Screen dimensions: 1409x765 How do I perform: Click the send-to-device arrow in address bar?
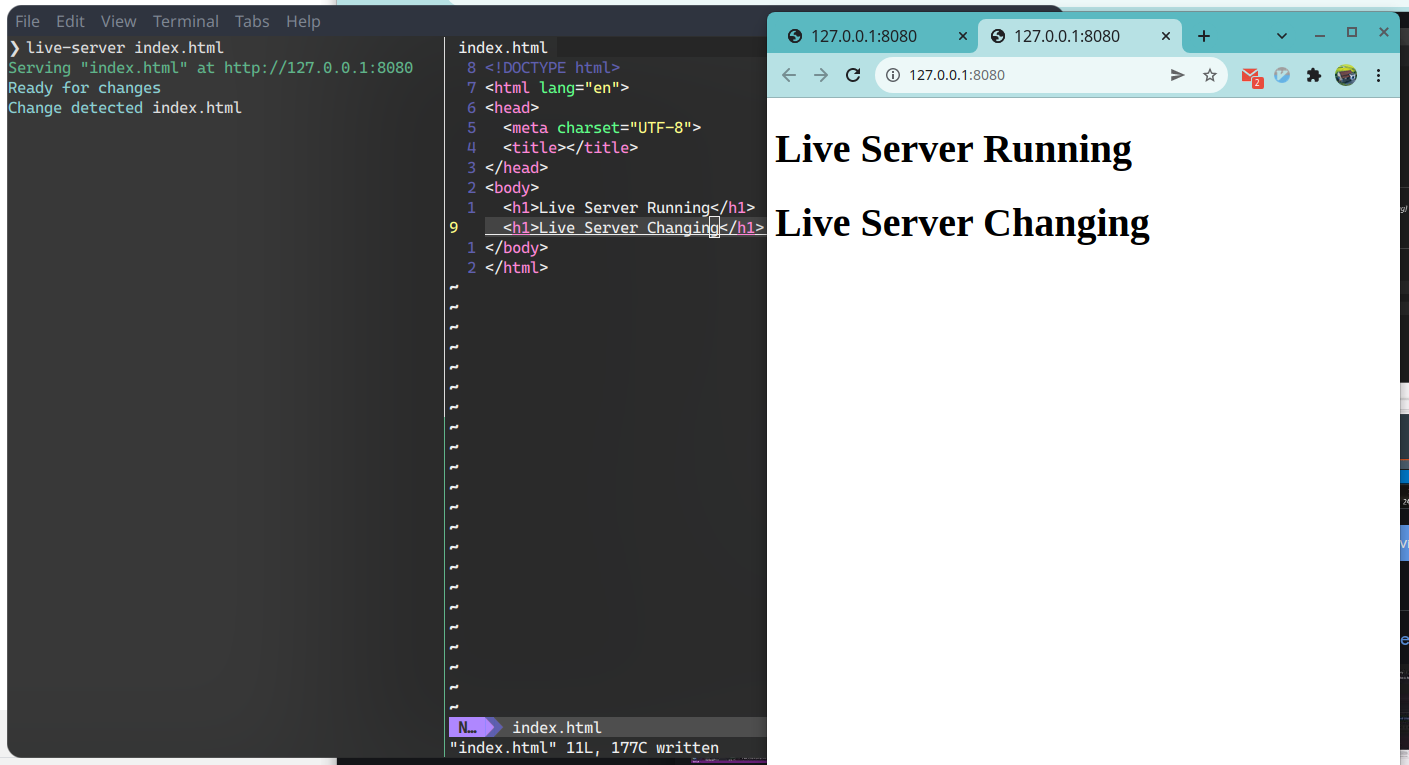[1177, 75]
